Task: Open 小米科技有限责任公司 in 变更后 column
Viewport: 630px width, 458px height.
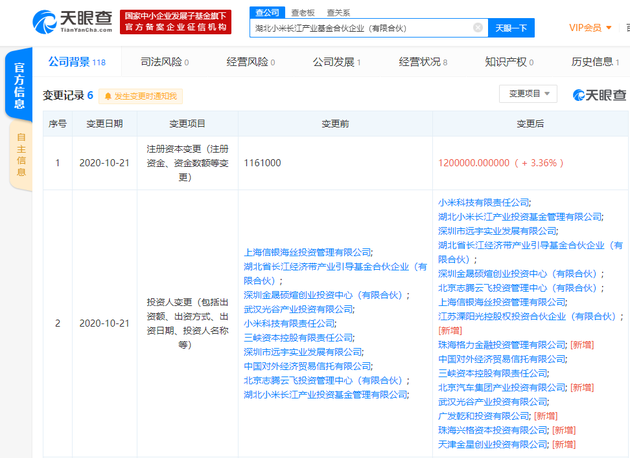Action: point(484,202)
